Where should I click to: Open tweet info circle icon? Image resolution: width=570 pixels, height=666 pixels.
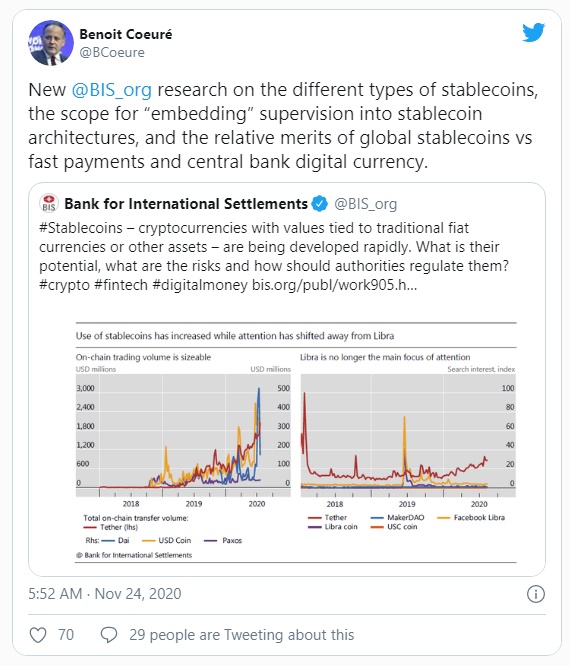coord(536,594)
